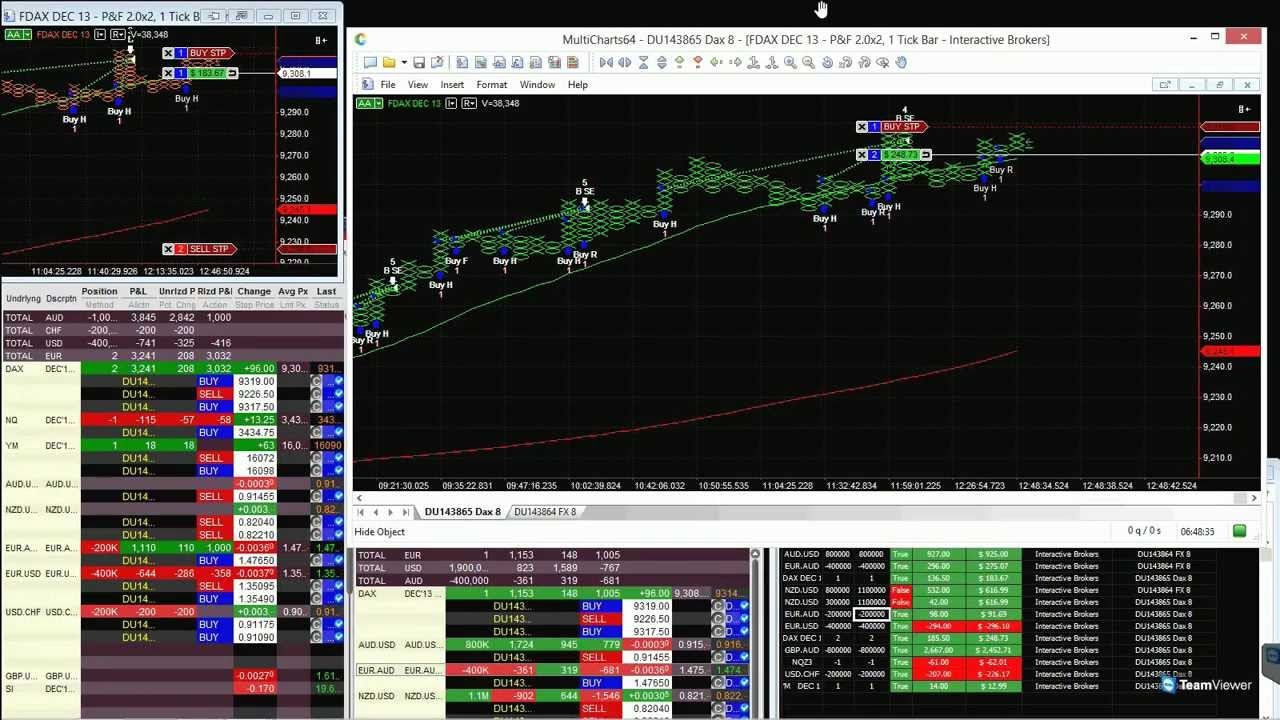Cancel SELL STP order in small left chart
Image resolution: width=1280 pixels, height=720 pixels.
click(x=168, y=249)
